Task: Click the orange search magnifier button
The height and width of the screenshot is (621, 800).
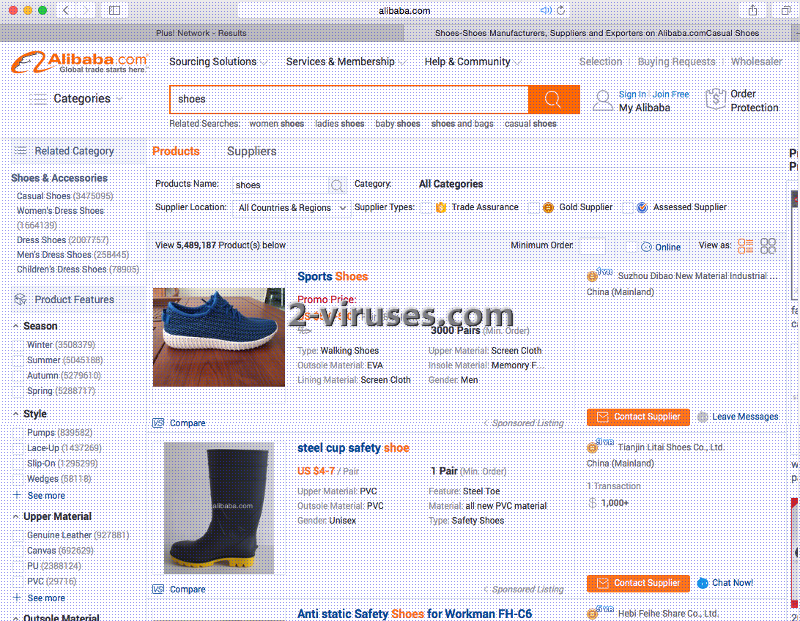Action: click(x=553, y=99)
